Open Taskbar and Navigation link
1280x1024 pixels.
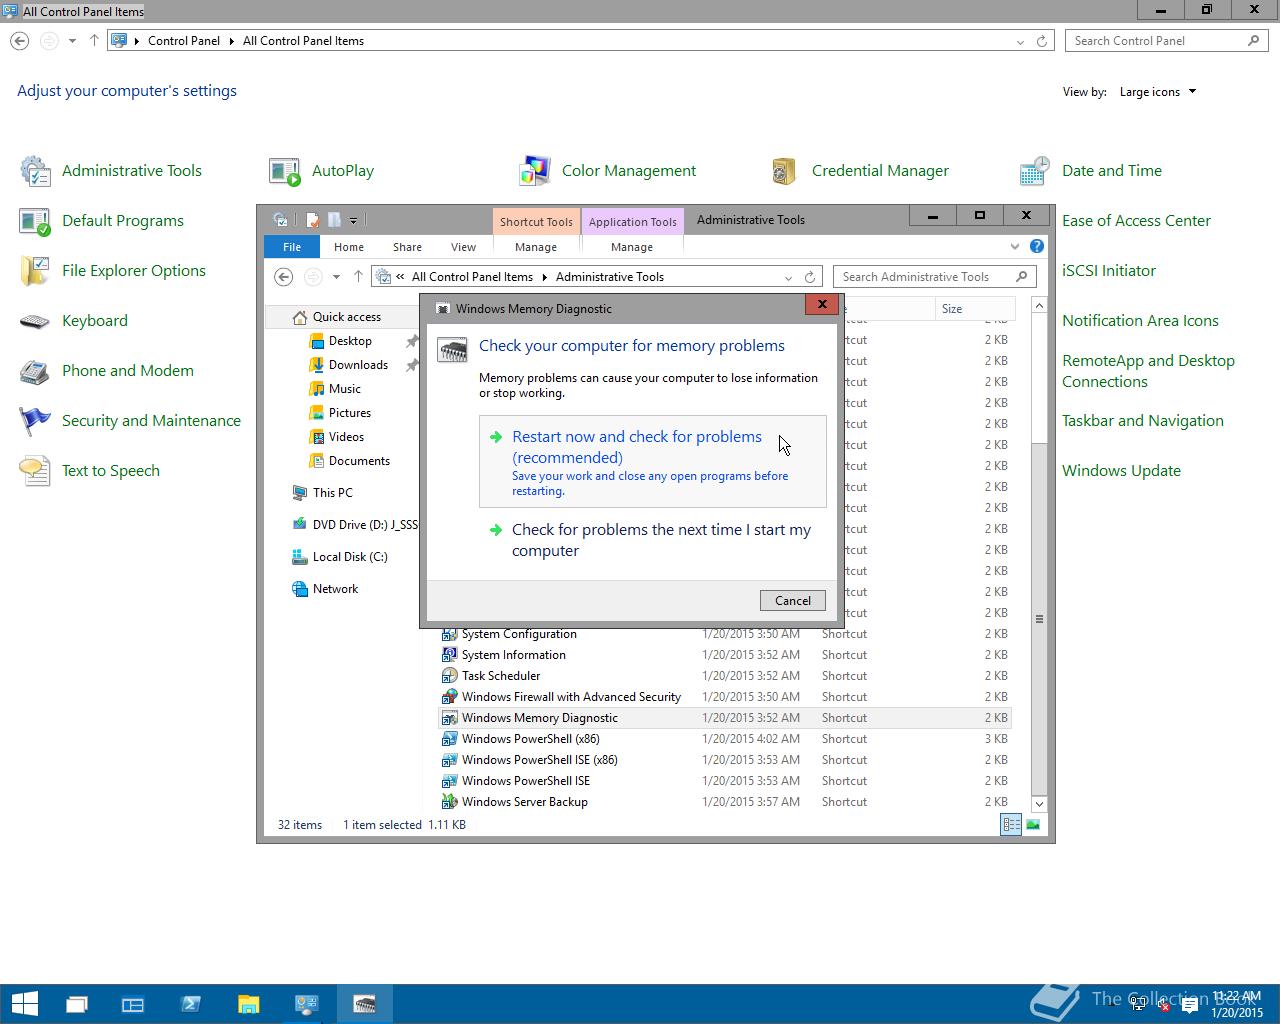tap(1142, 421)
